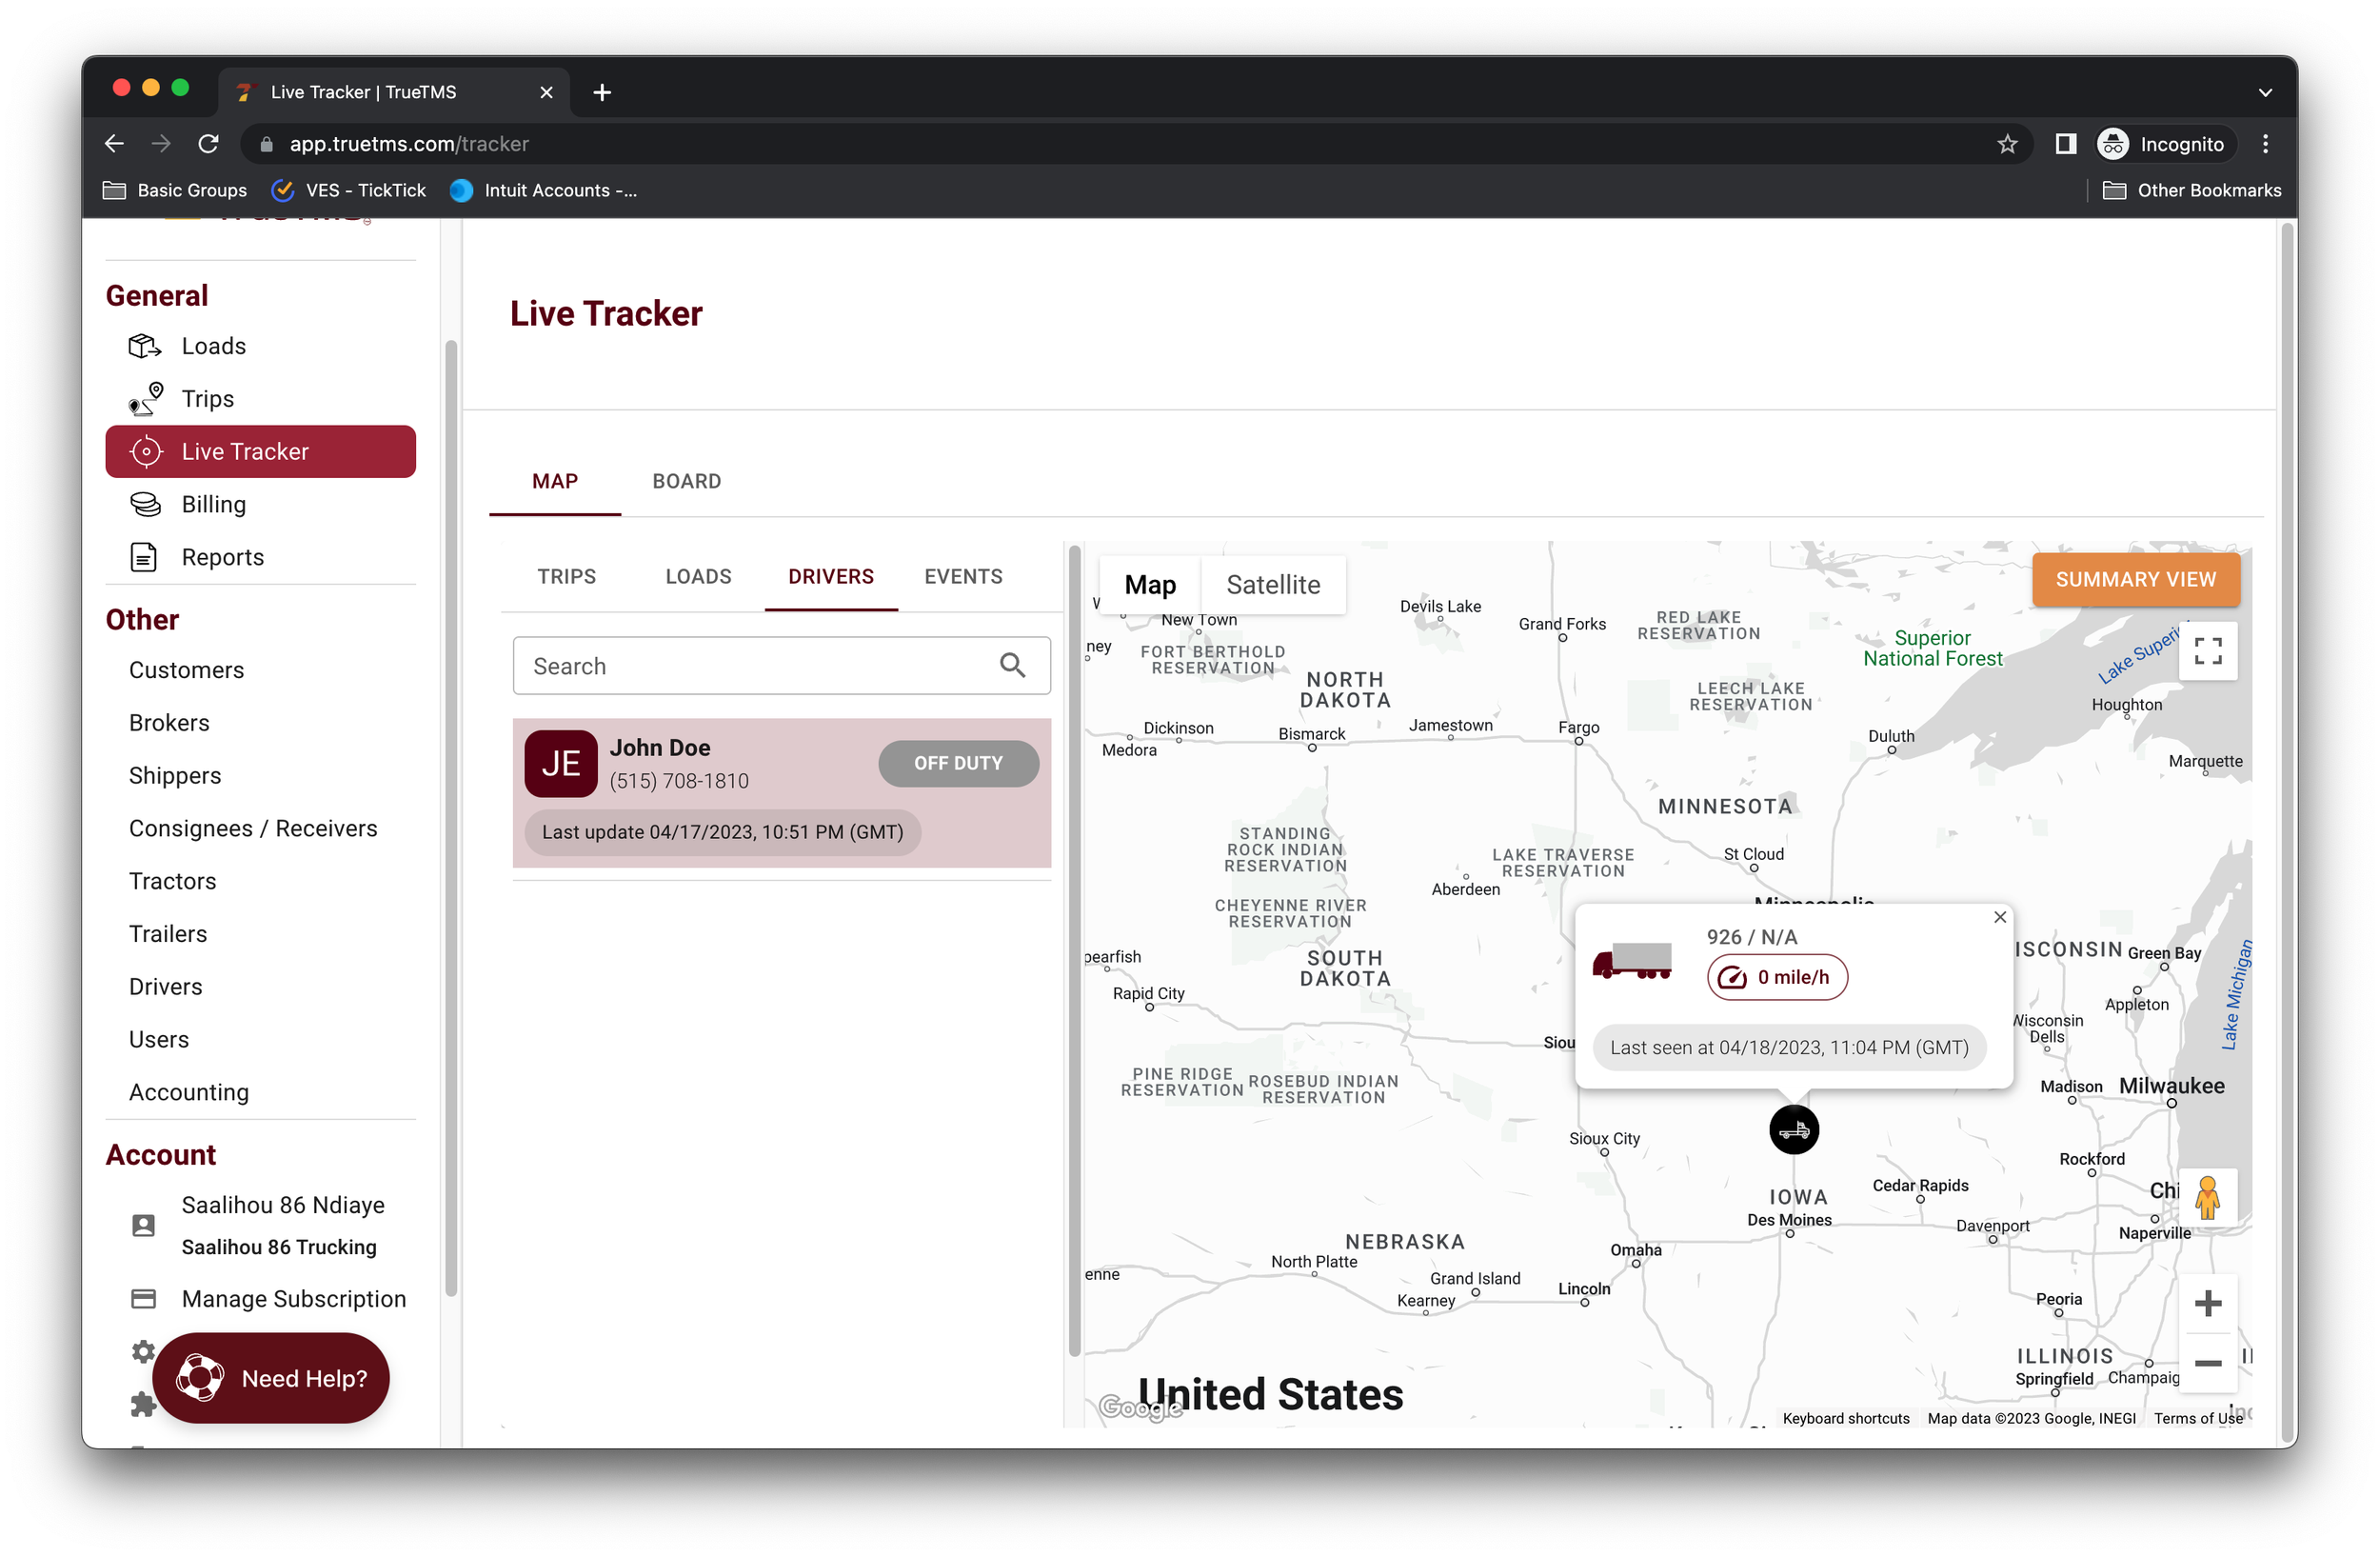This screenshot has height=1557, width=2380.
Task: Select the DRIVERS sub-tab
Action: (830, 577)
